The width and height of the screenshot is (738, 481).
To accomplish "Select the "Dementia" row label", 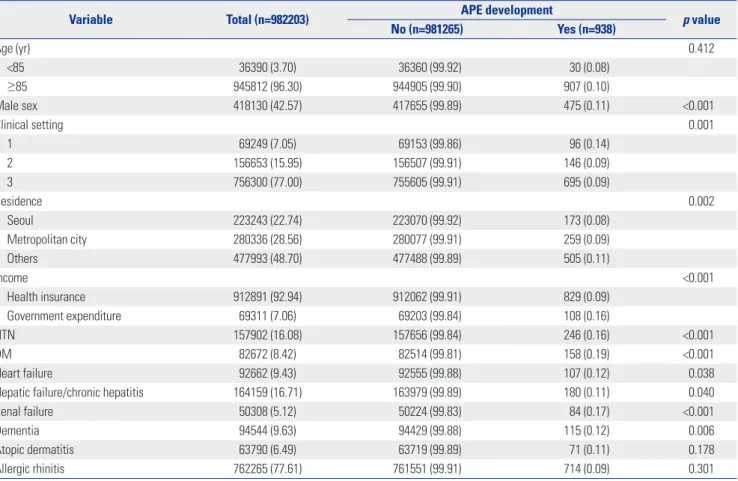I will (x=20, y=431).
